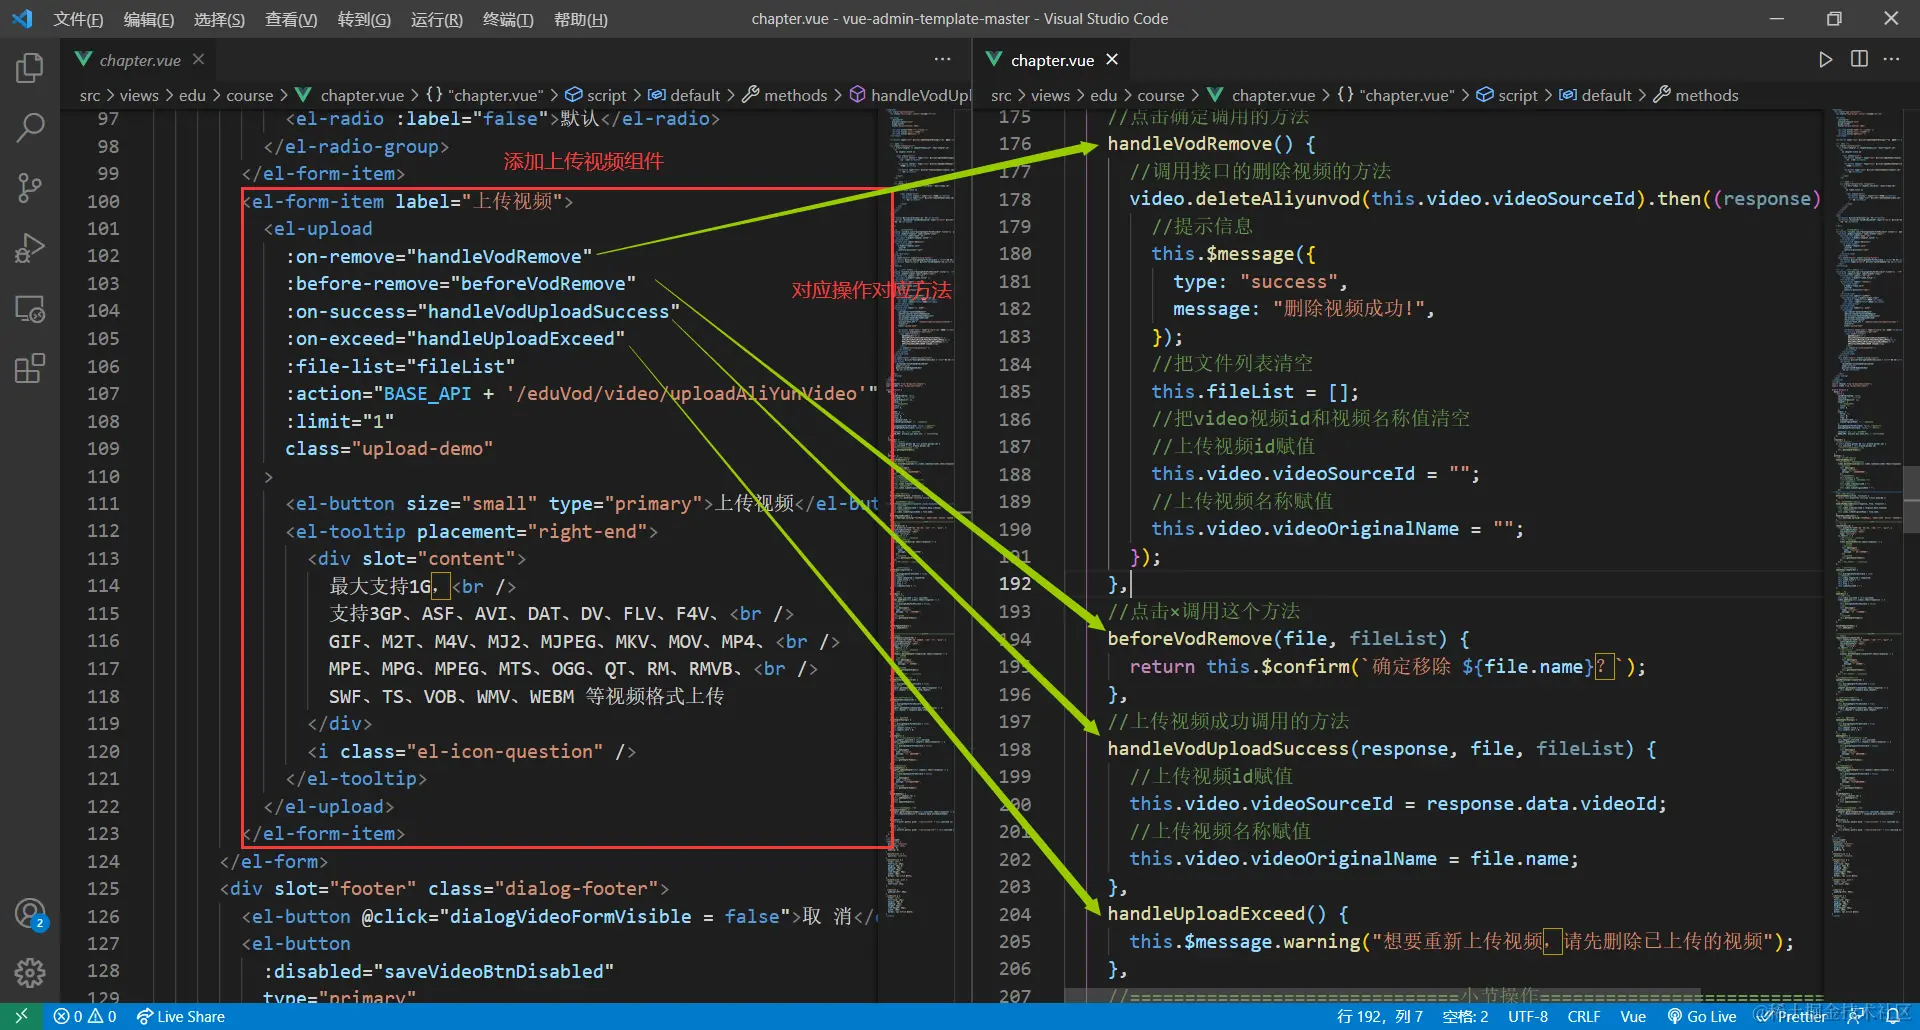Viewport: 1920px width, 1030px height.
Task: Open the Run and Debug view
Action: pos(30,247)
